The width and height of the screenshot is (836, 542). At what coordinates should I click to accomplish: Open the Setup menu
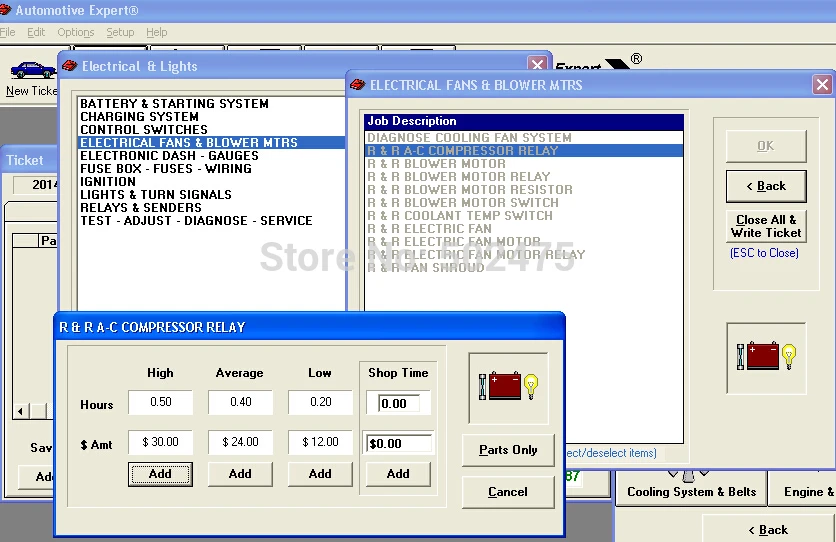[120, 32]
